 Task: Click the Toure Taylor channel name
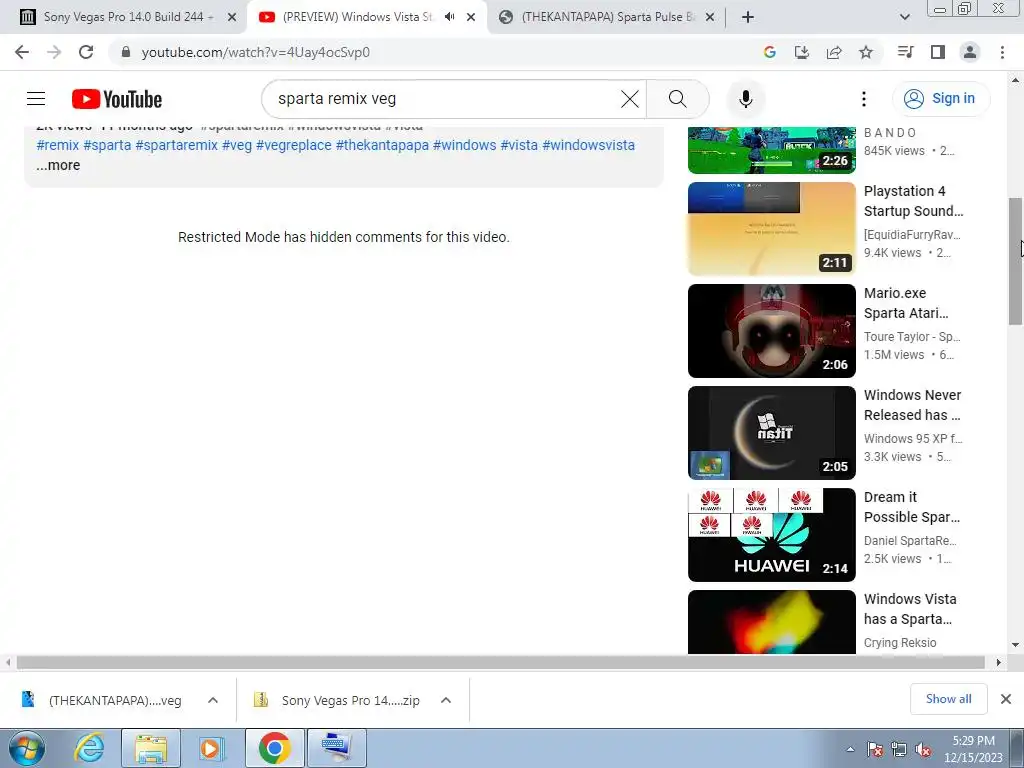[912, 336]
